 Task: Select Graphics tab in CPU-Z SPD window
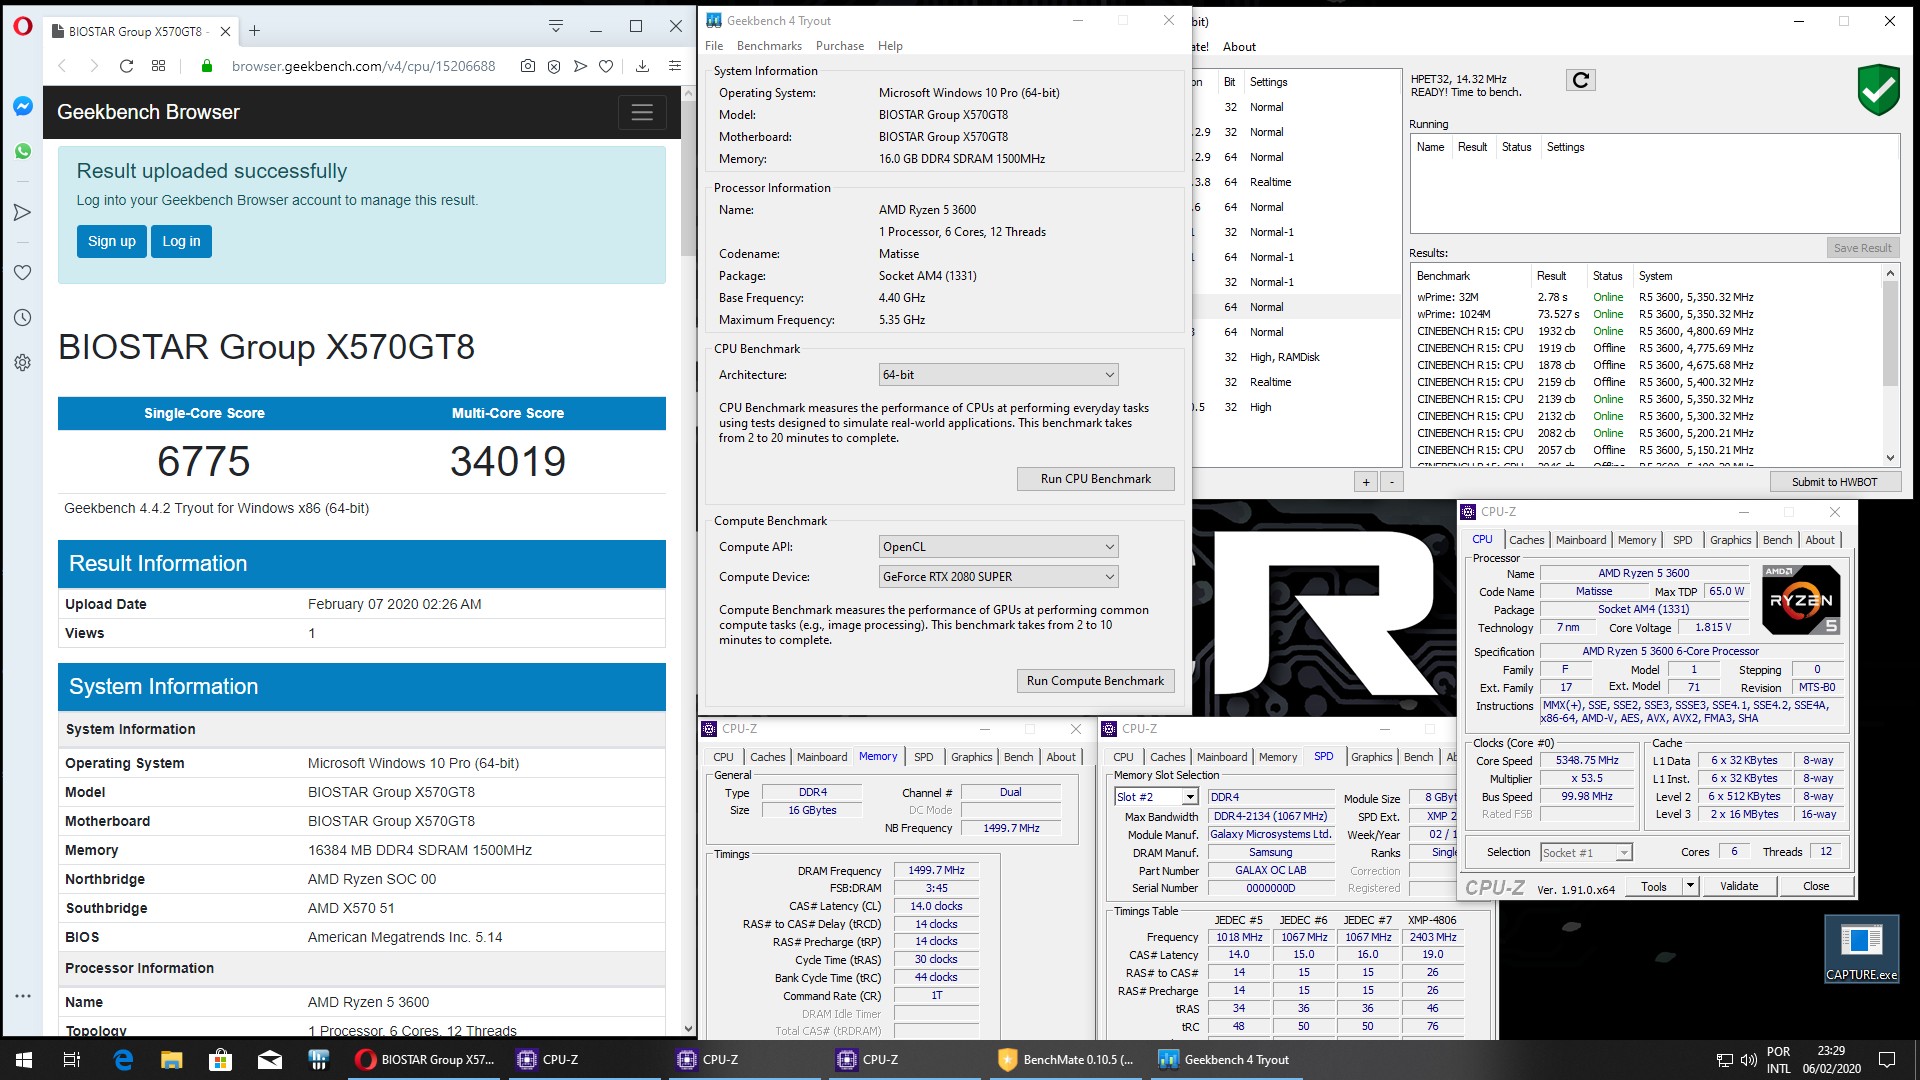click(1371, 757)
